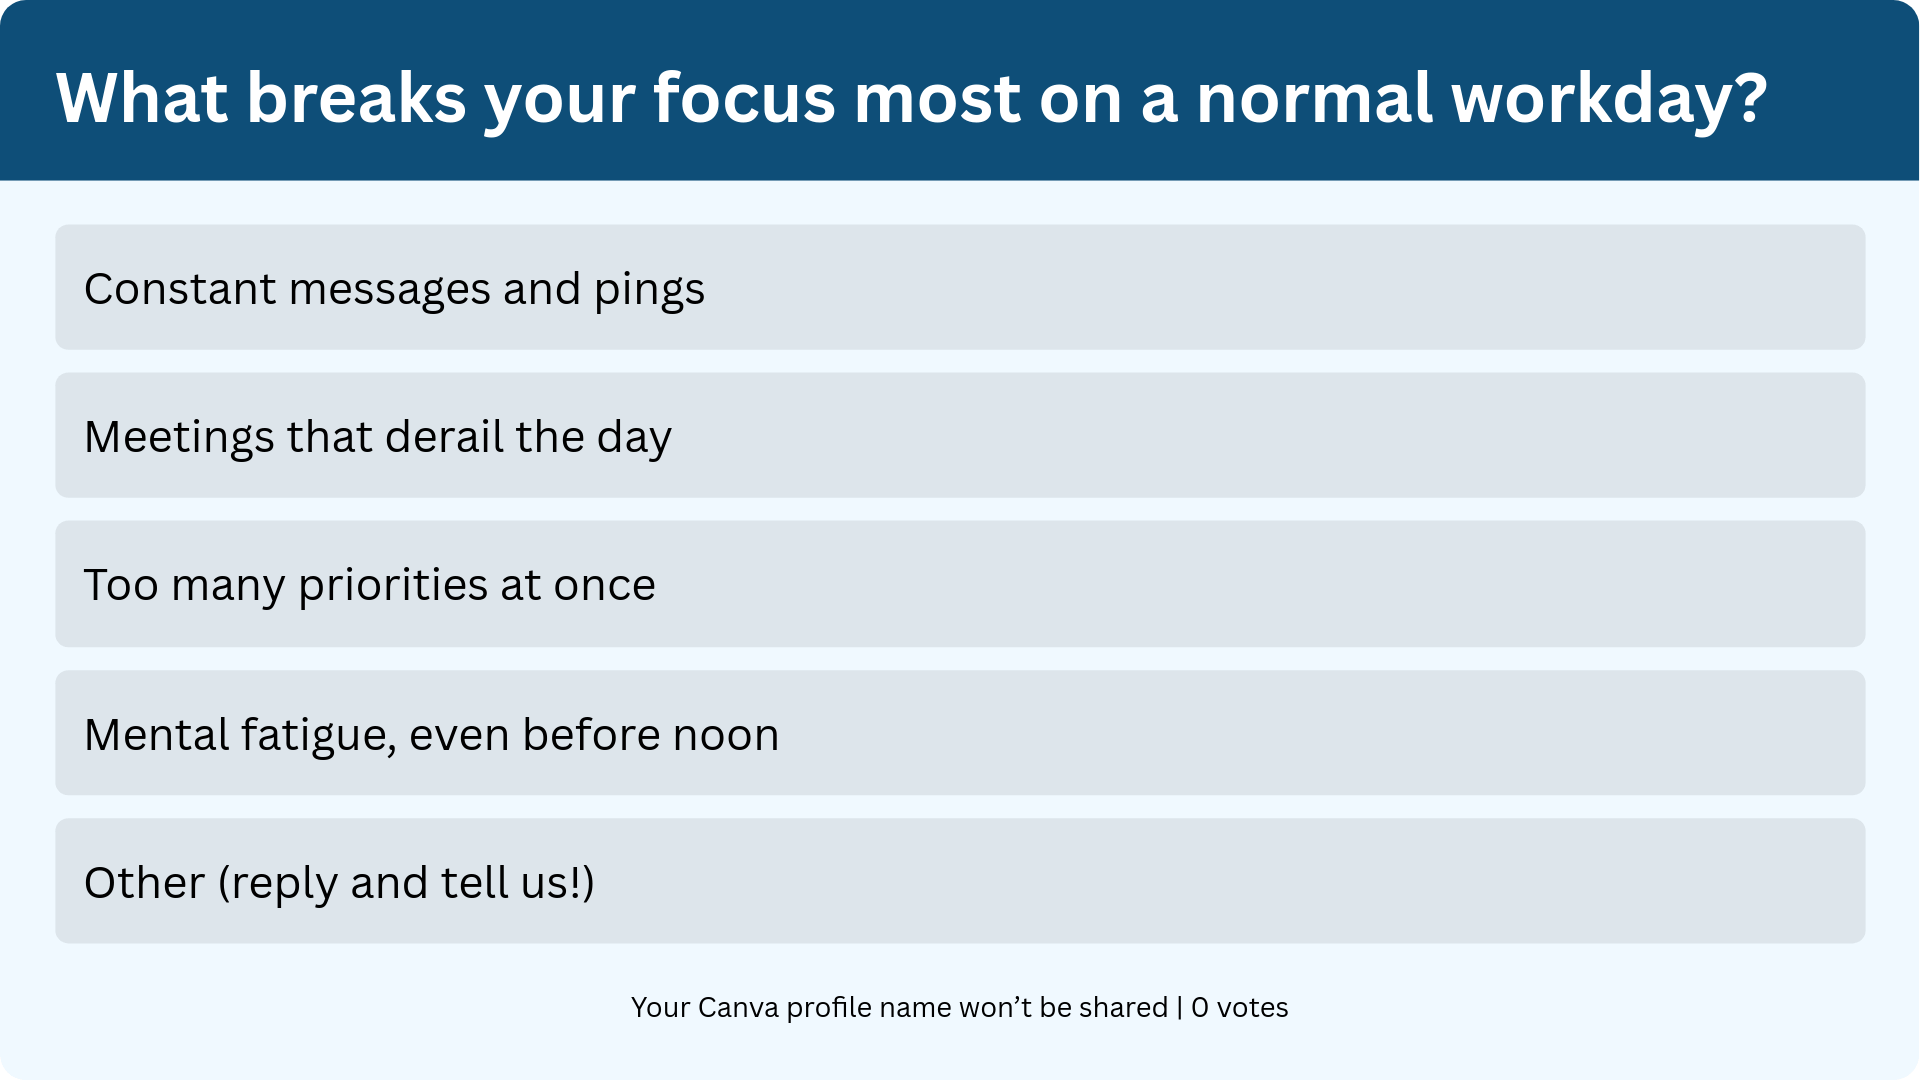This screenshot has width=1920, height=1080.
Task: Click 'Mental fatigue' text in fourth option
Action: (x=240, y=736)
